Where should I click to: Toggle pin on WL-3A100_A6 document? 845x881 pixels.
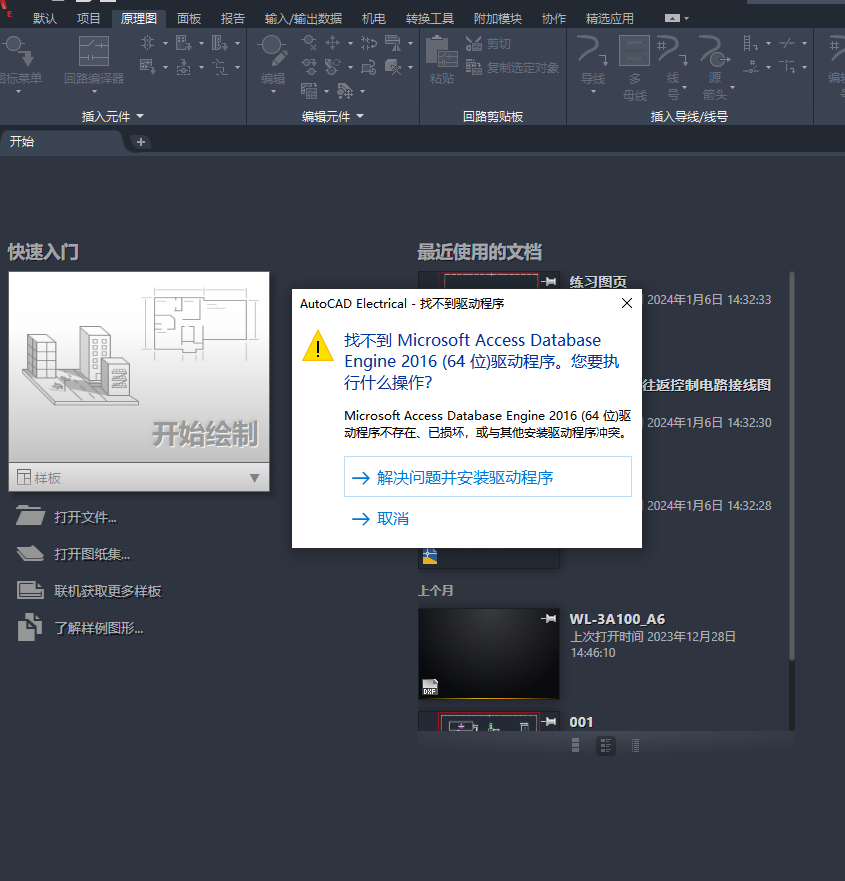[547, 620]
